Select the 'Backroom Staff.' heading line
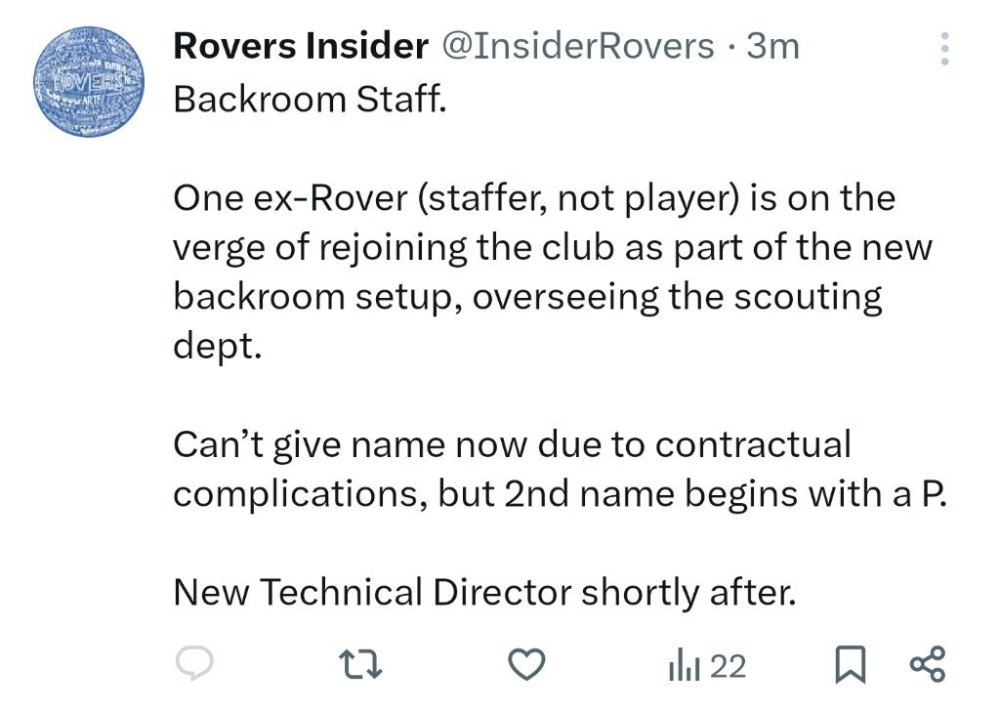The width and height of the screenshot is (1000, 712). (307, 98)
